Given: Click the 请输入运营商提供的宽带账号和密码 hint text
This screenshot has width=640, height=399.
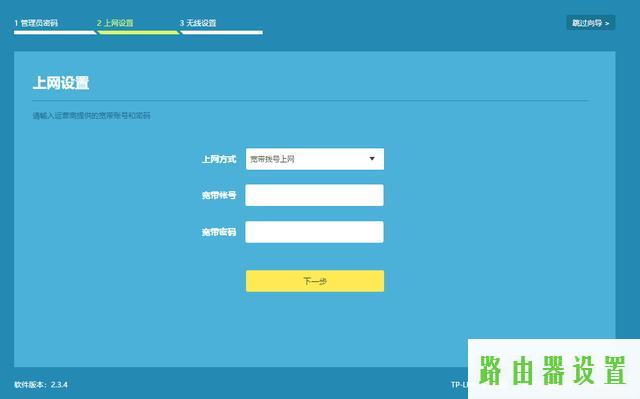Looking at the screenshot, I should click(x=91, y=116).
